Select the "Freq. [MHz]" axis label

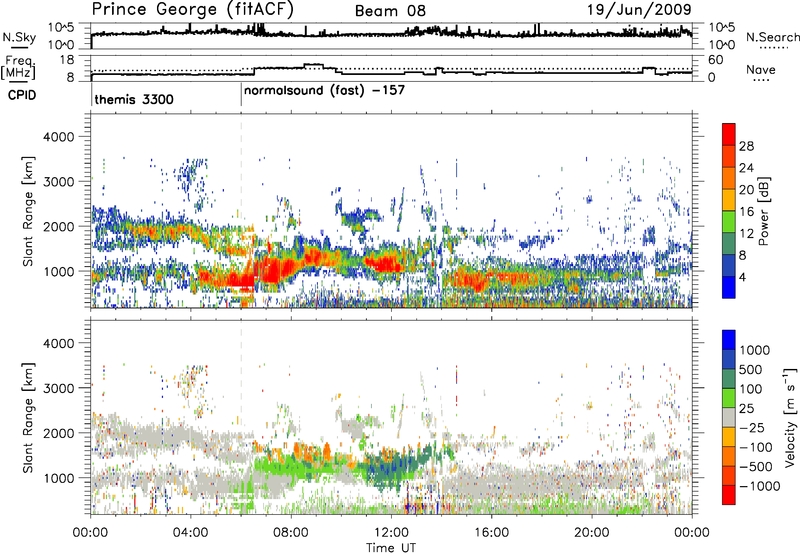[x=18, y=68]
